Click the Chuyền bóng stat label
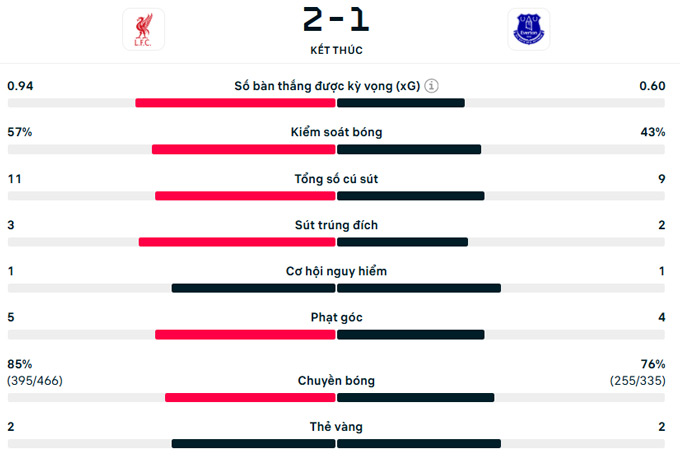The image size is (680, 456). coord(336,381)
